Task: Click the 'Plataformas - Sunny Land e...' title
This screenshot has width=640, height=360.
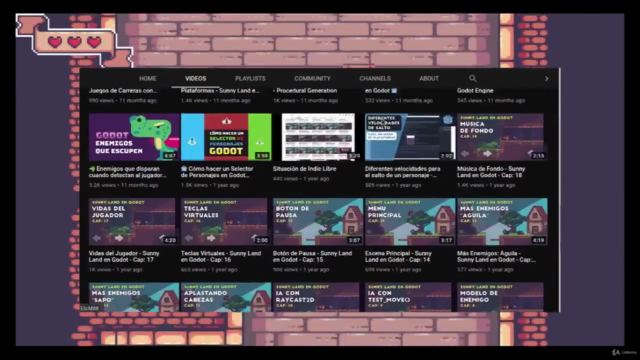Action: 220,91
